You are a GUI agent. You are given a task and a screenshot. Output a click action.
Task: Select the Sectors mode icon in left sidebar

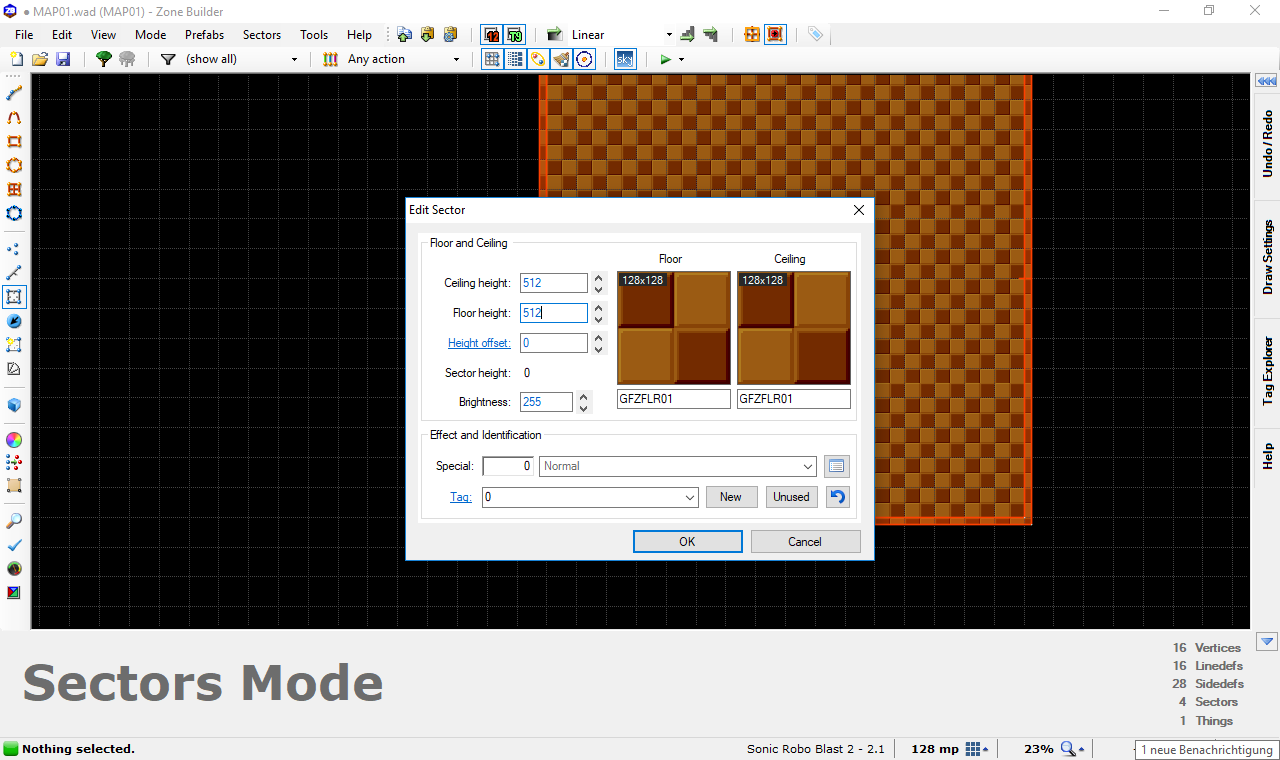coord(14,297)
